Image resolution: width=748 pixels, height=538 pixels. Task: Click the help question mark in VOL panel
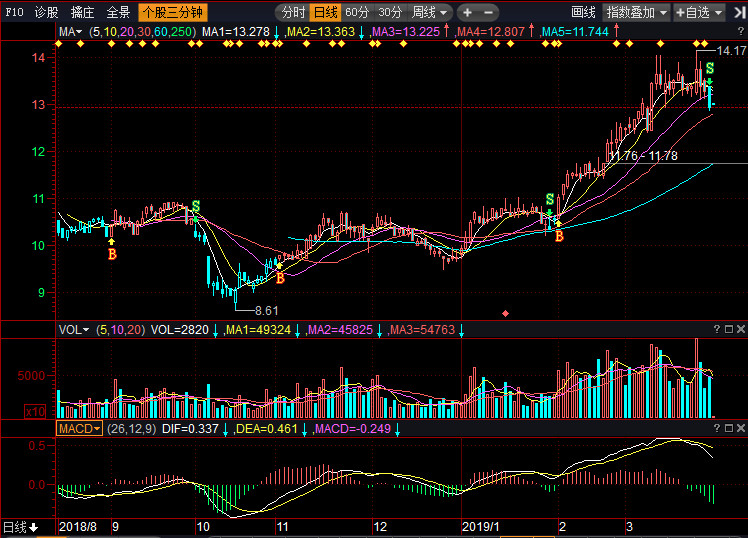[716, 329]
